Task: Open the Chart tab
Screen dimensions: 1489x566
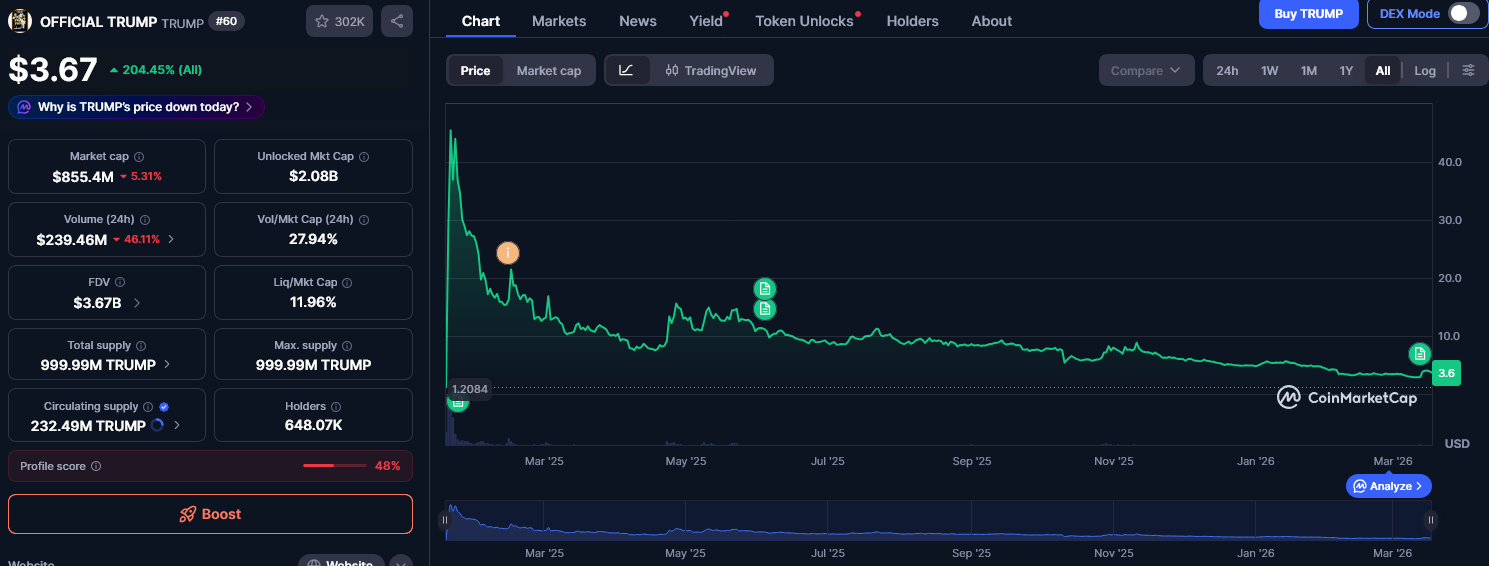Action: [481, 20]
